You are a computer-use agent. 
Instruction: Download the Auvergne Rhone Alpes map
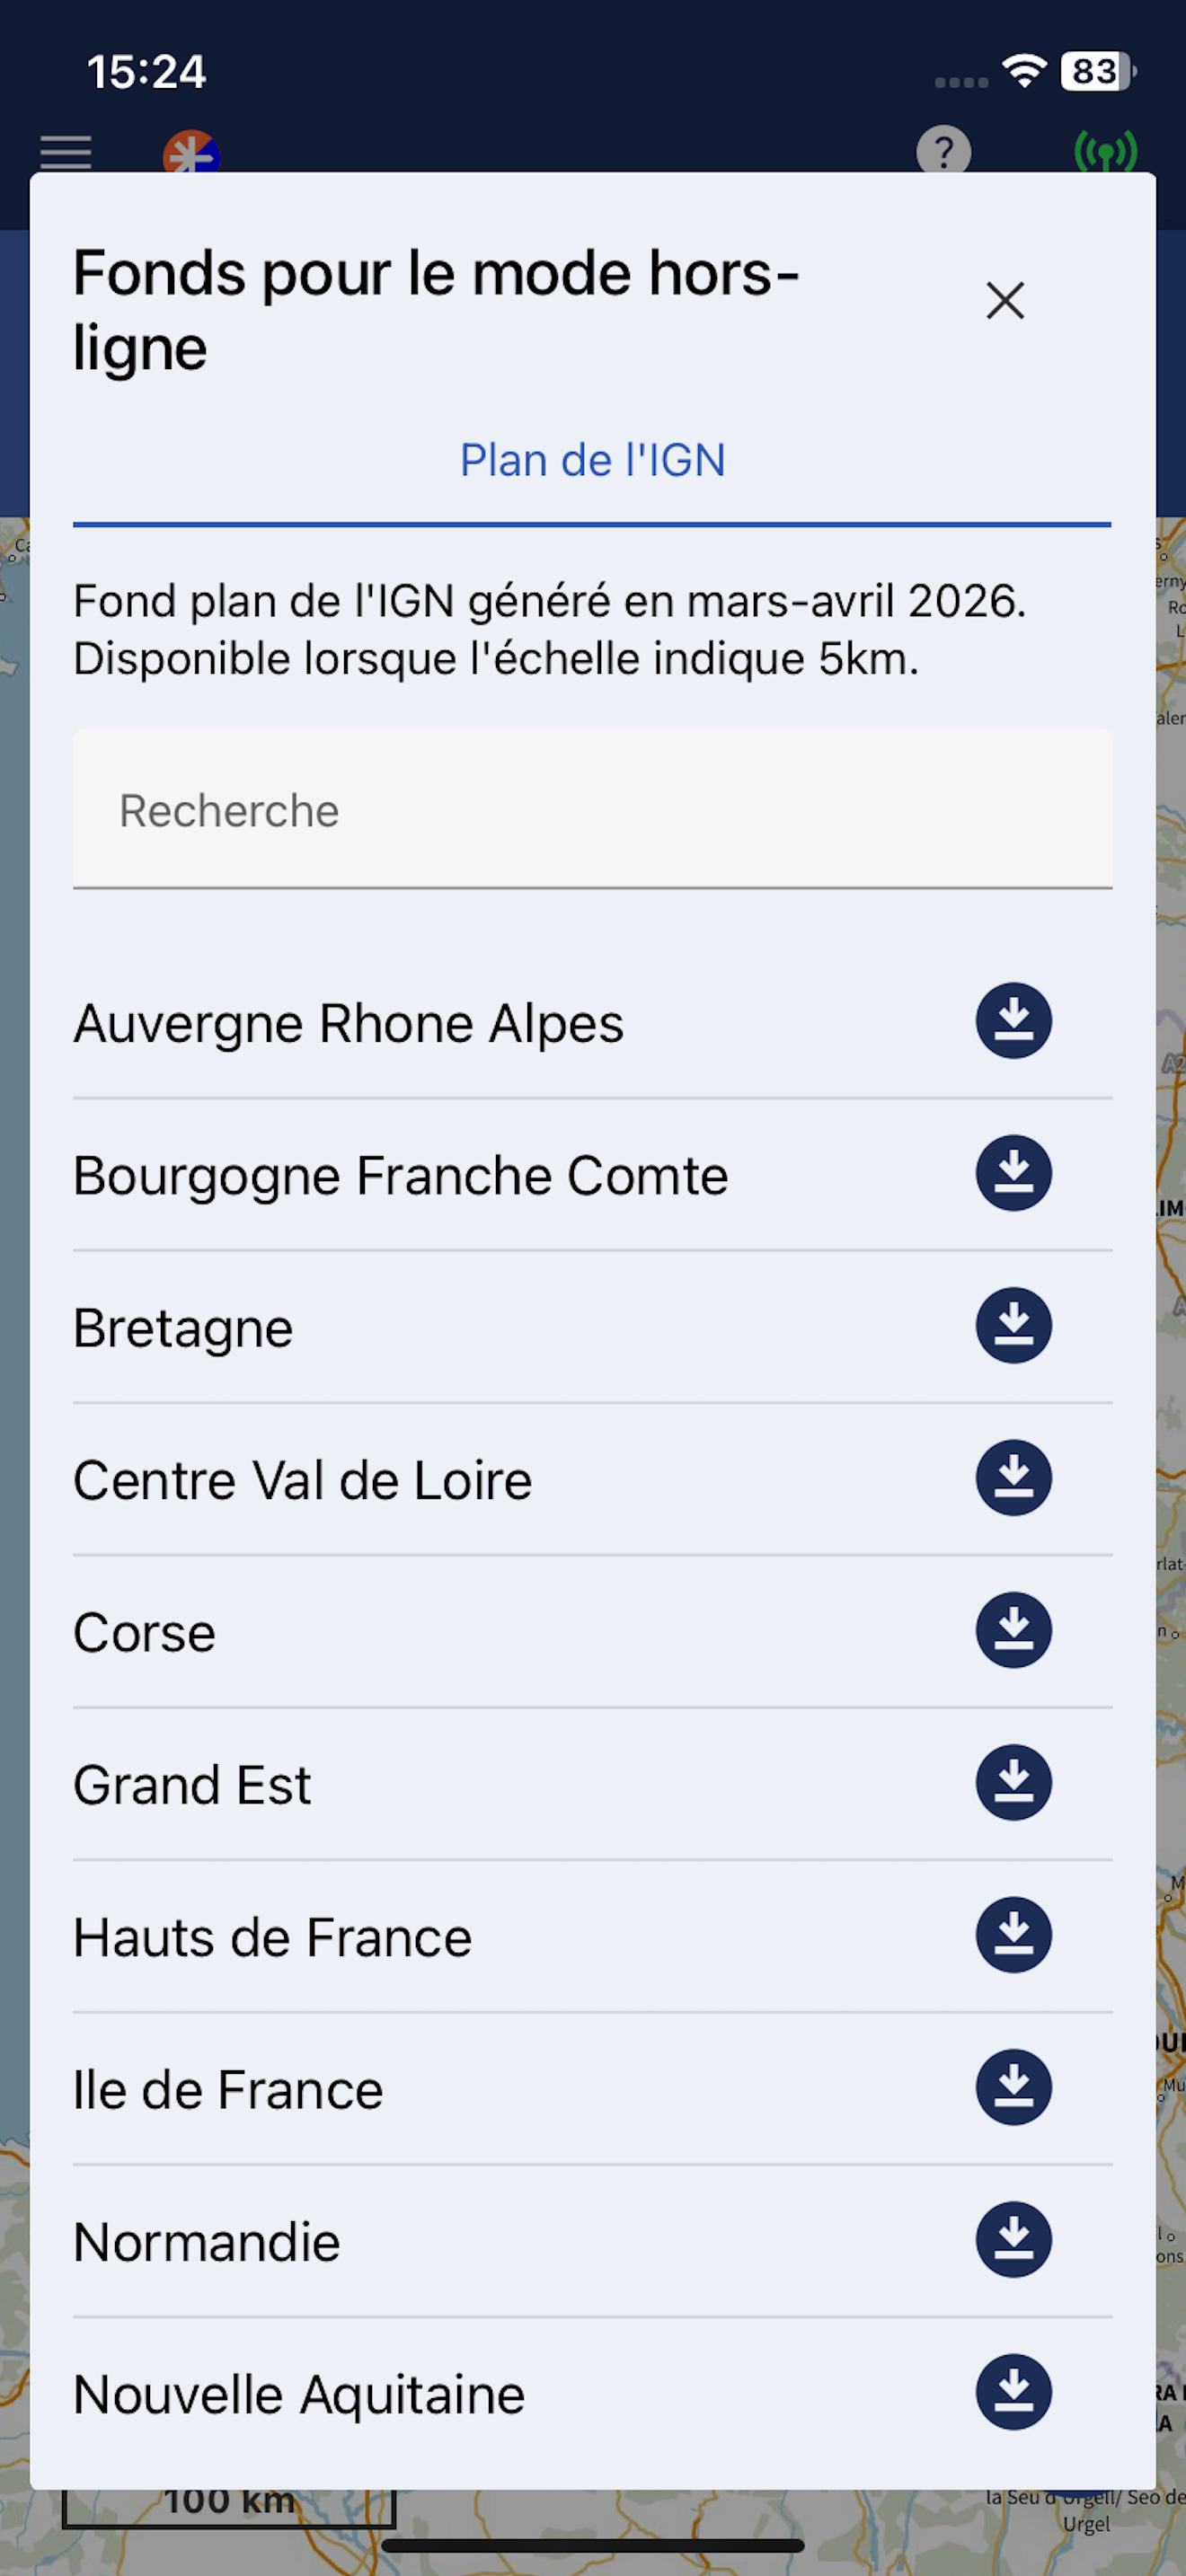click(1013, 1021)
